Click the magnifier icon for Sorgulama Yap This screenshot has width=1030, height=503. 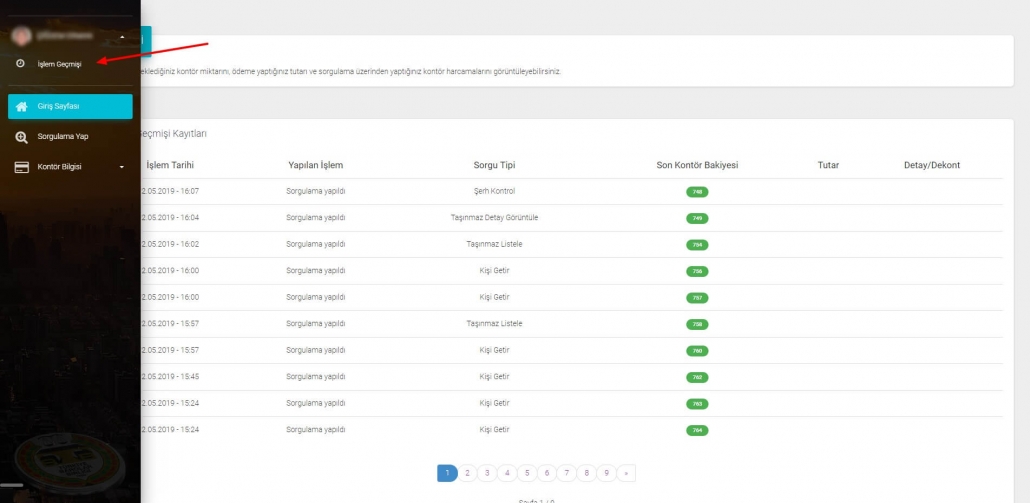[21, 137]
